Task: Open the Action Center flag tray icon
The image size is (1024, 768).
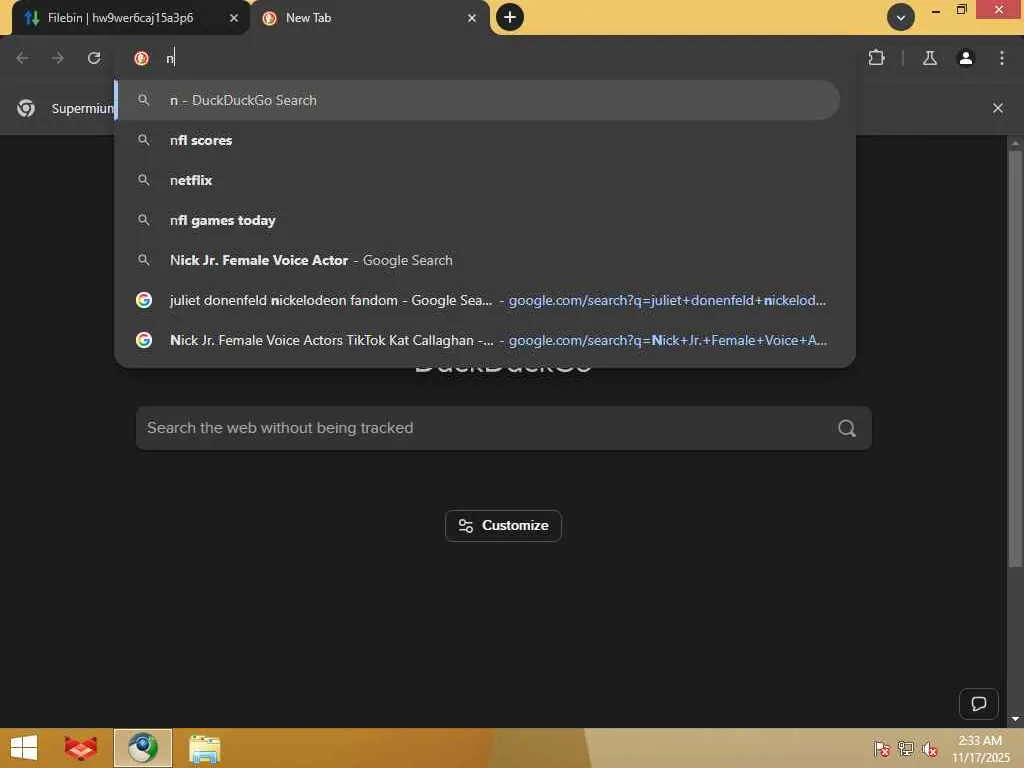Action: 882,748
